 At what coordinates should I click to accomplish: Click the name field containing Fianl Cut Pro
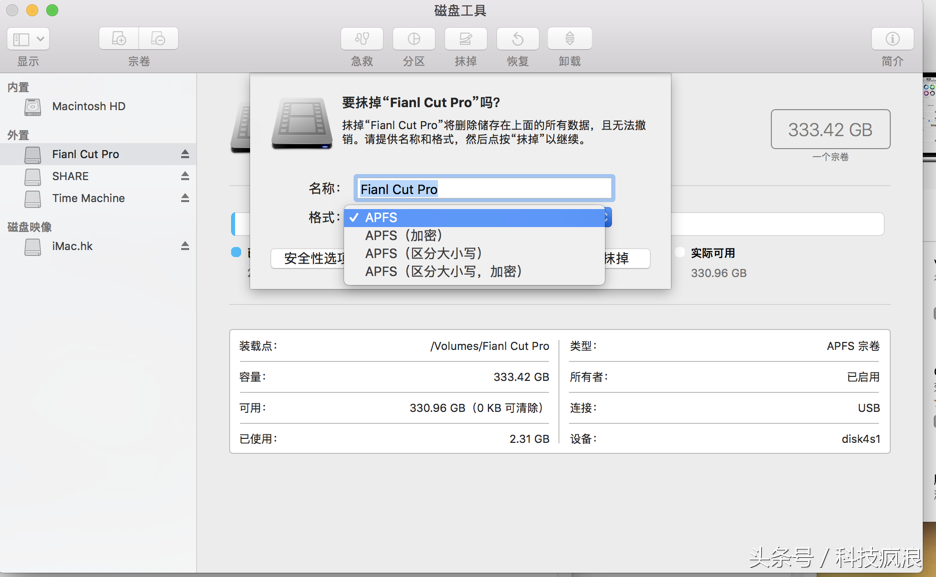[x=484, y=189]
